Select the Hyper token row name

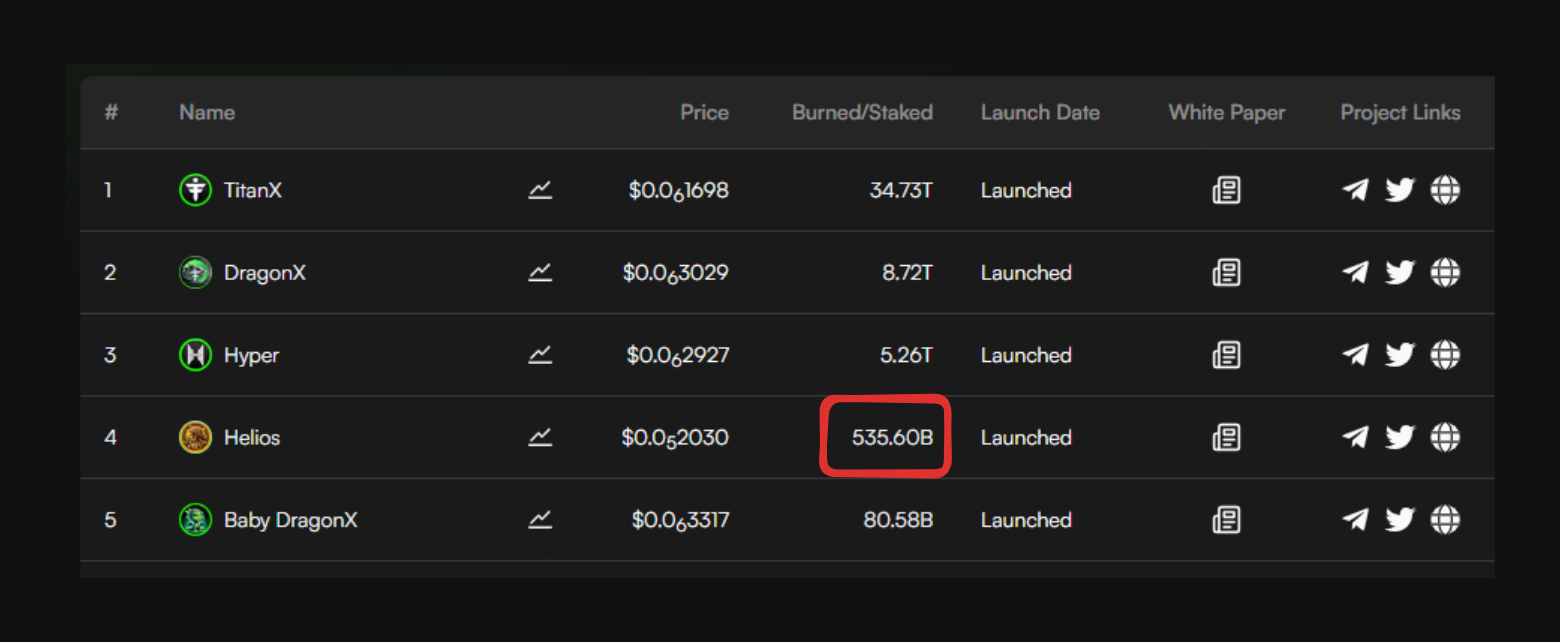click(x=251, y=355)
